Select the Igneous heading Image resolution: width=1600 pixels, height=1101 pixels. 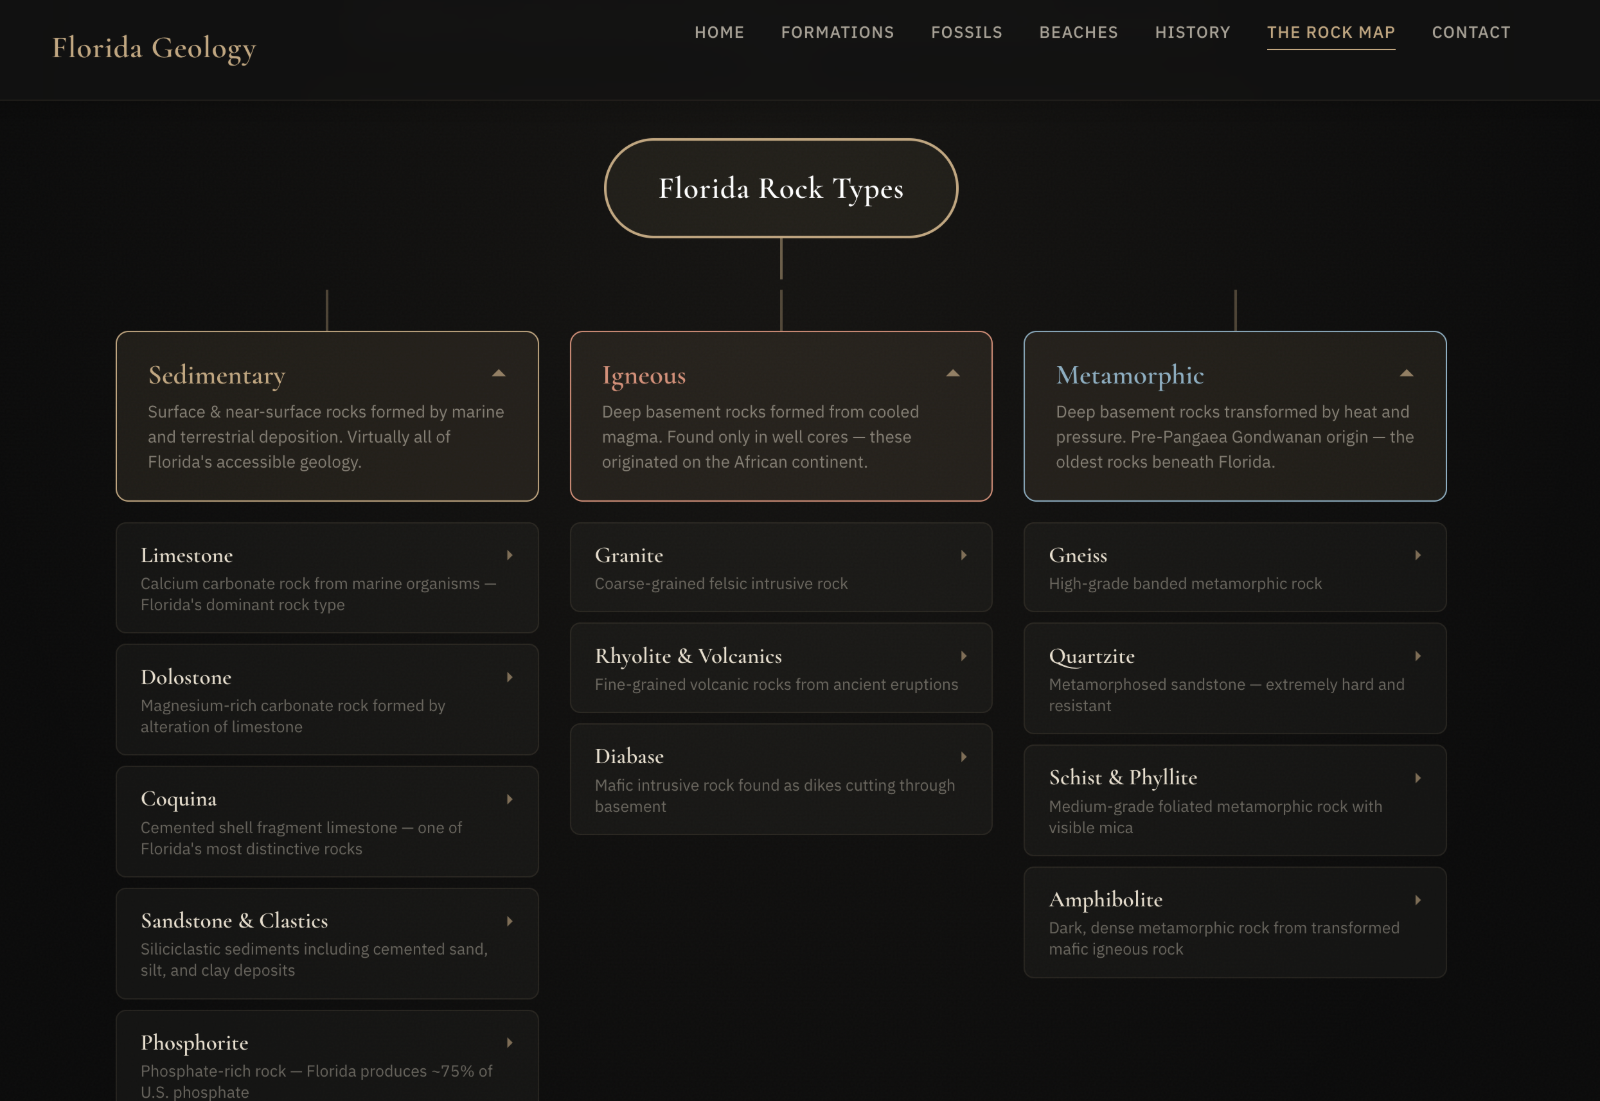[x=644, y=376]
